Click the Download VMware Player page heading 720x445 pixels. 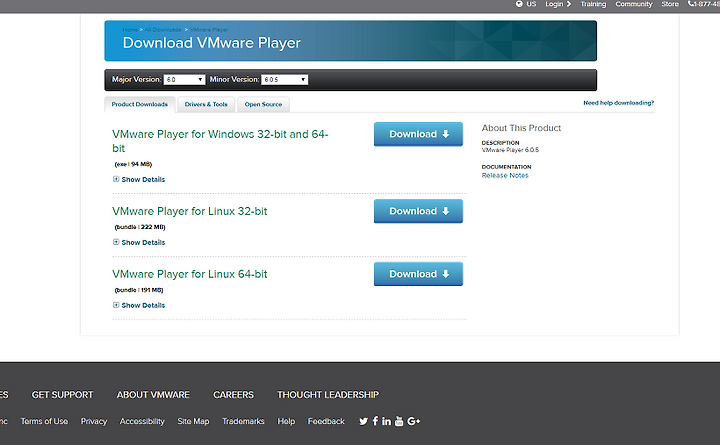212,43
